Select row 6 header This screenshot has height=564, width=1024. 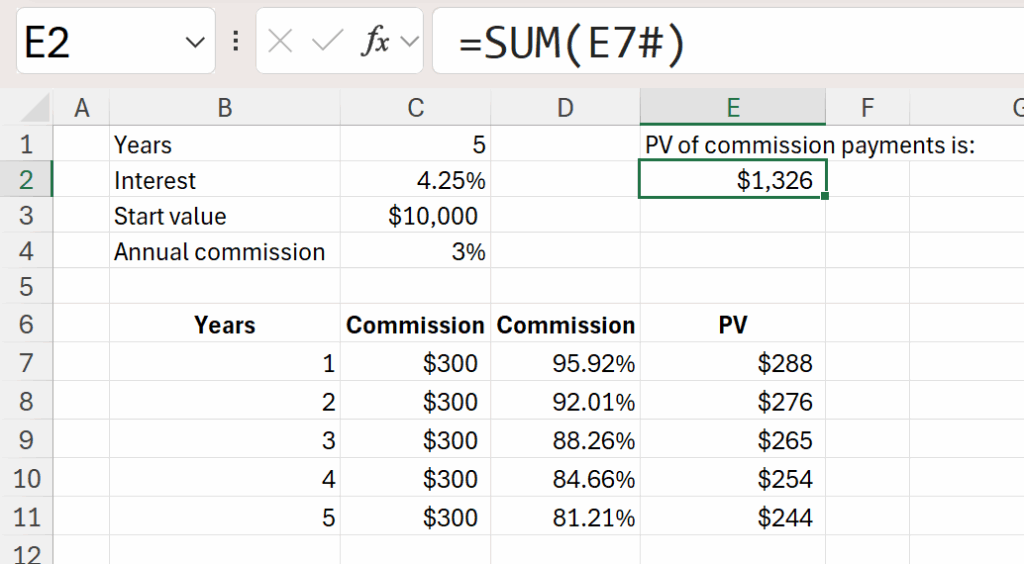coord(26,325)
